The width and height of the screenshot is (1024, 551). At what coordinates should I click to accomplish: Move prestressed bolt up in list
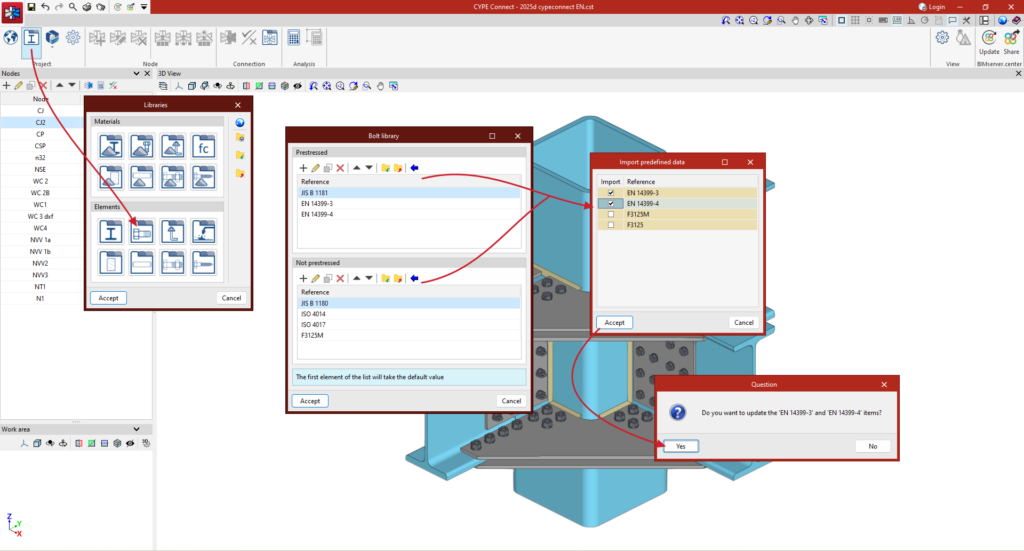tap(357, 168)
